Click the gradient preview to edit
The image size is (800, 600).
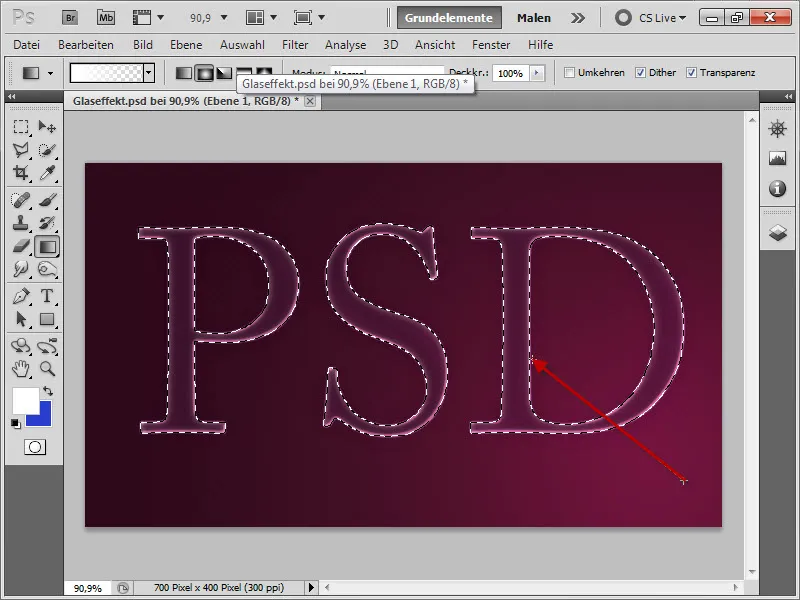[107, 73]
